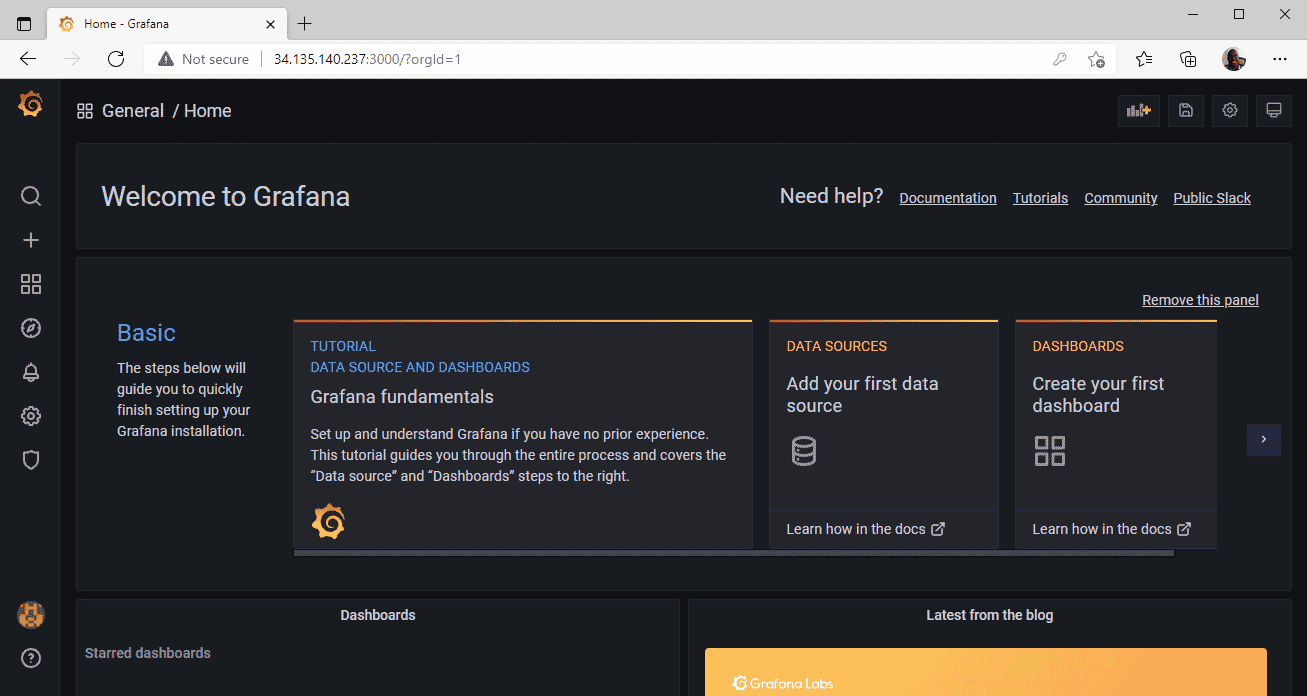This screenshot has width=1307, height=696.
Task: Click the grid icon beside General
Action: 85,111
